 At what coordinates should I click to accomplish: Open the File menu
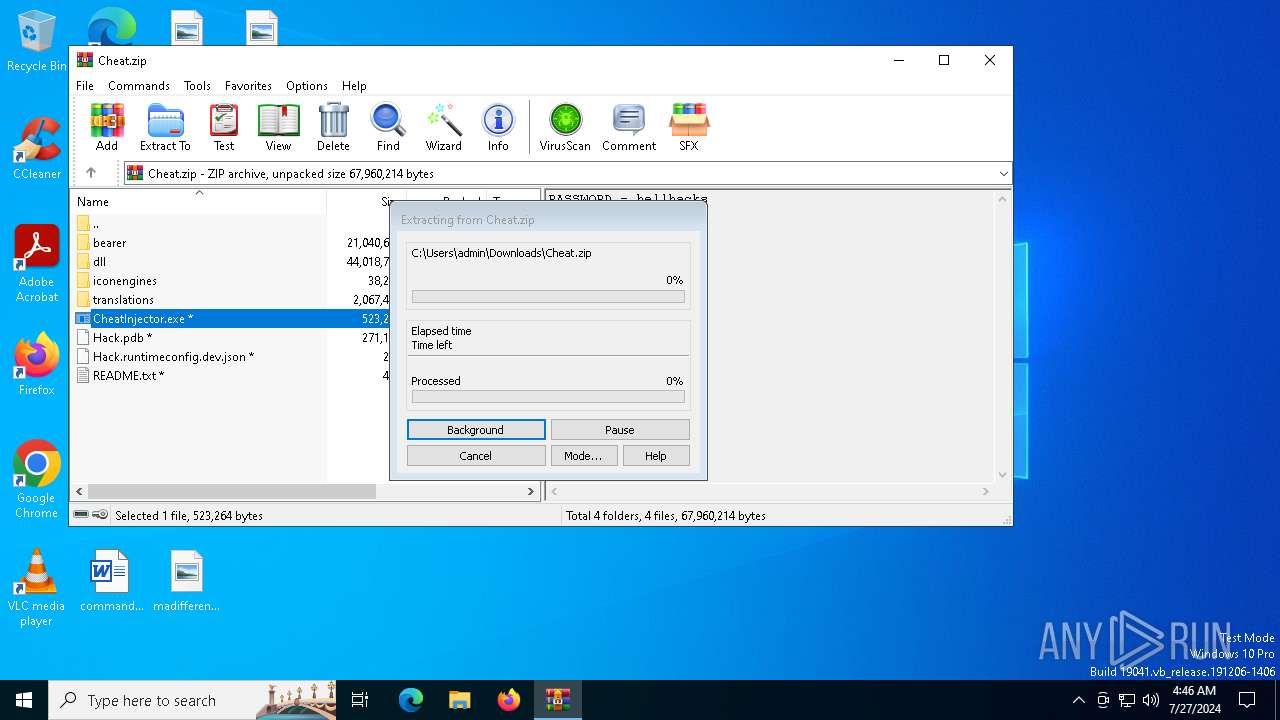tap(85, 86)
